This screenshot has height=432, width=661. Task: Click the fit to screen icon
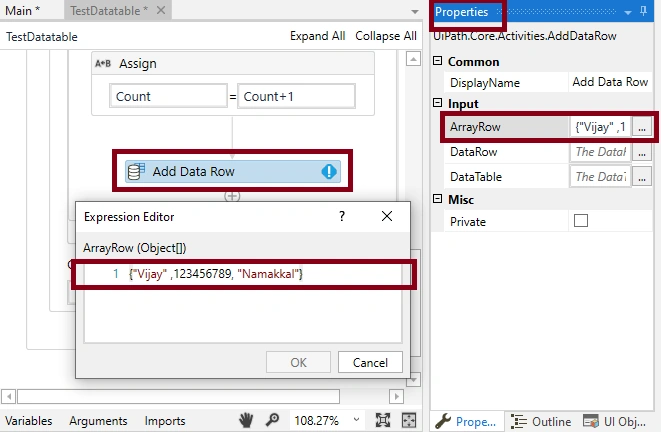pyautogui.click(x=383, y=420)
